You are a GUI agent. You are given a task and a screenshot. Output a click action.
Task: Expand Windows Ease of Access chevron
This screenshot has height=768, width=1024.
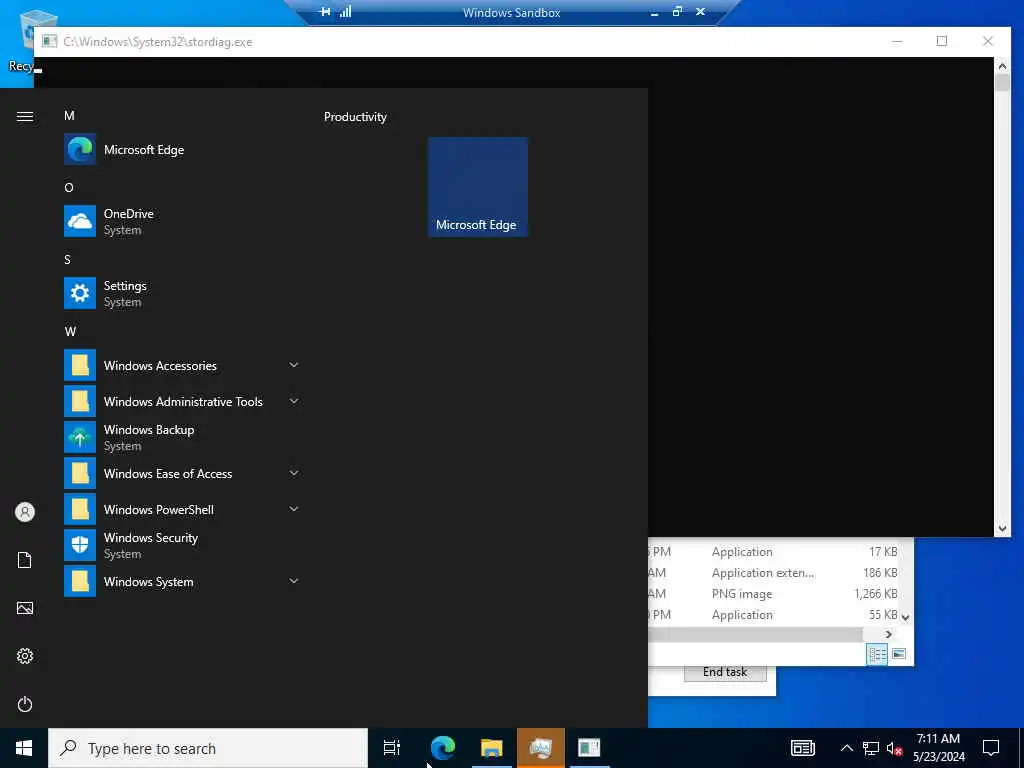coord(294,473)
